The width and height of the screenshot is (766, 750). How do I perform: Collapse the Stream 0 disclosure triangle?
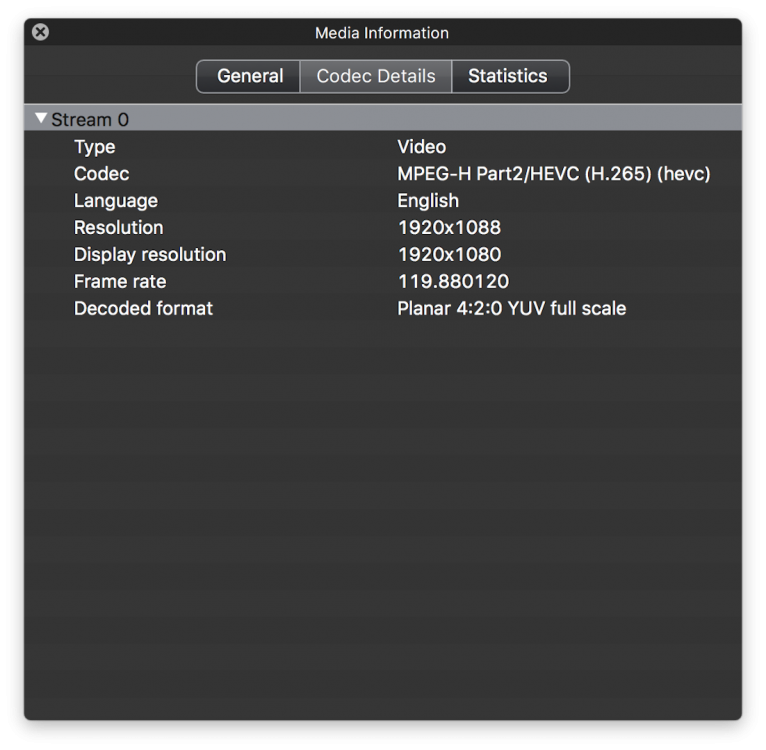coord(41,119)
